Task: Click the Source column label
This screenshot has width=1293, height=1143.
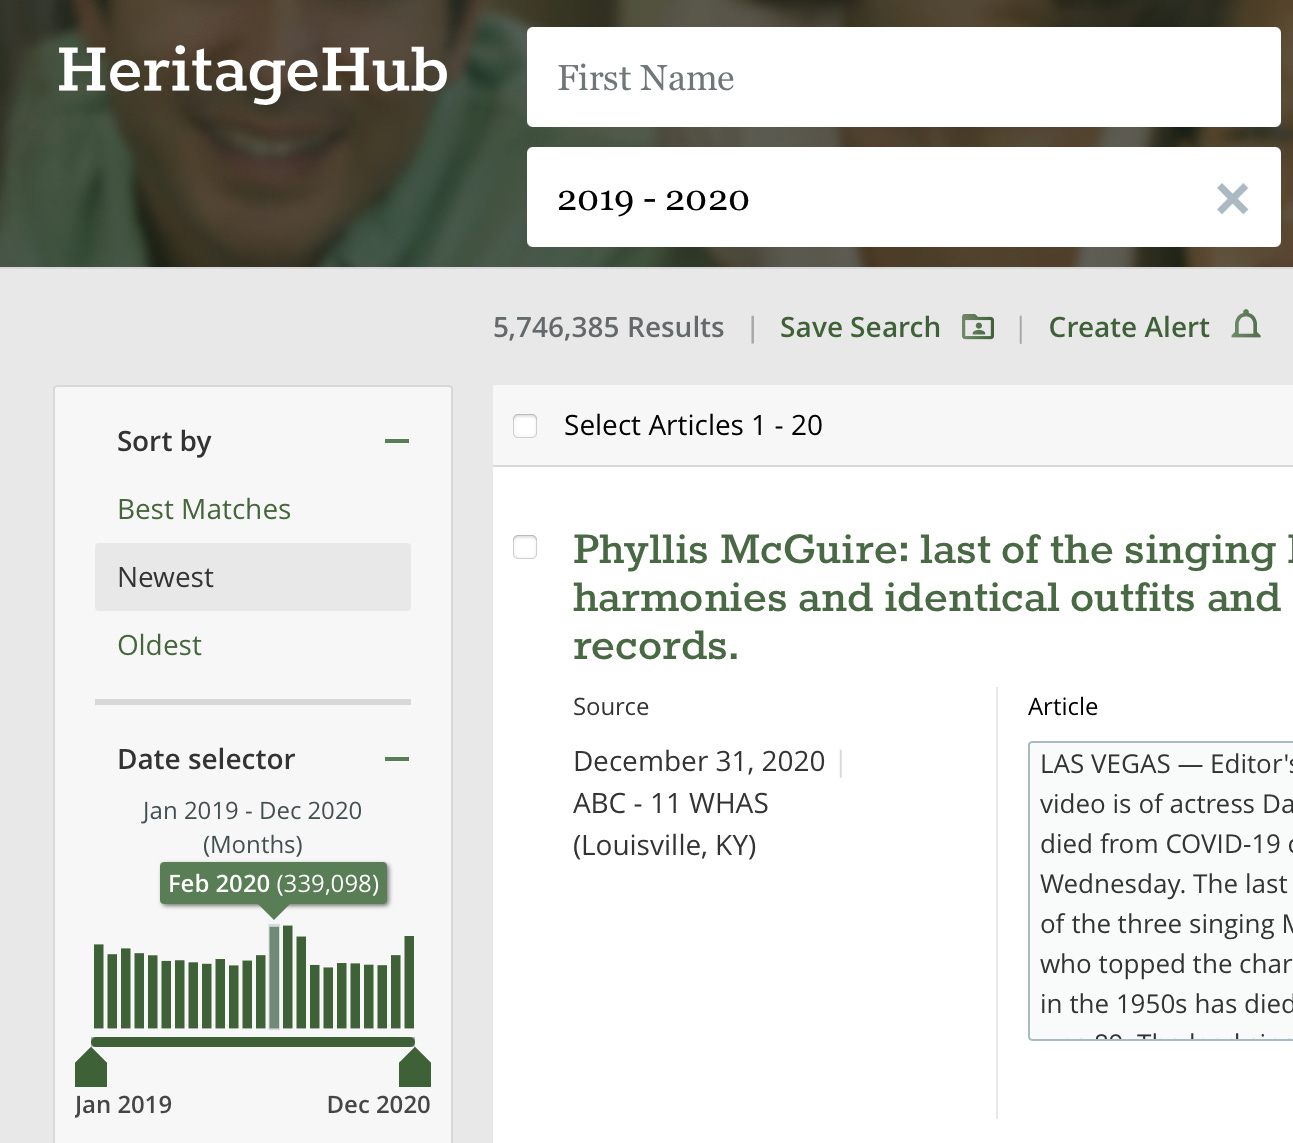Action: click(611, 707)
